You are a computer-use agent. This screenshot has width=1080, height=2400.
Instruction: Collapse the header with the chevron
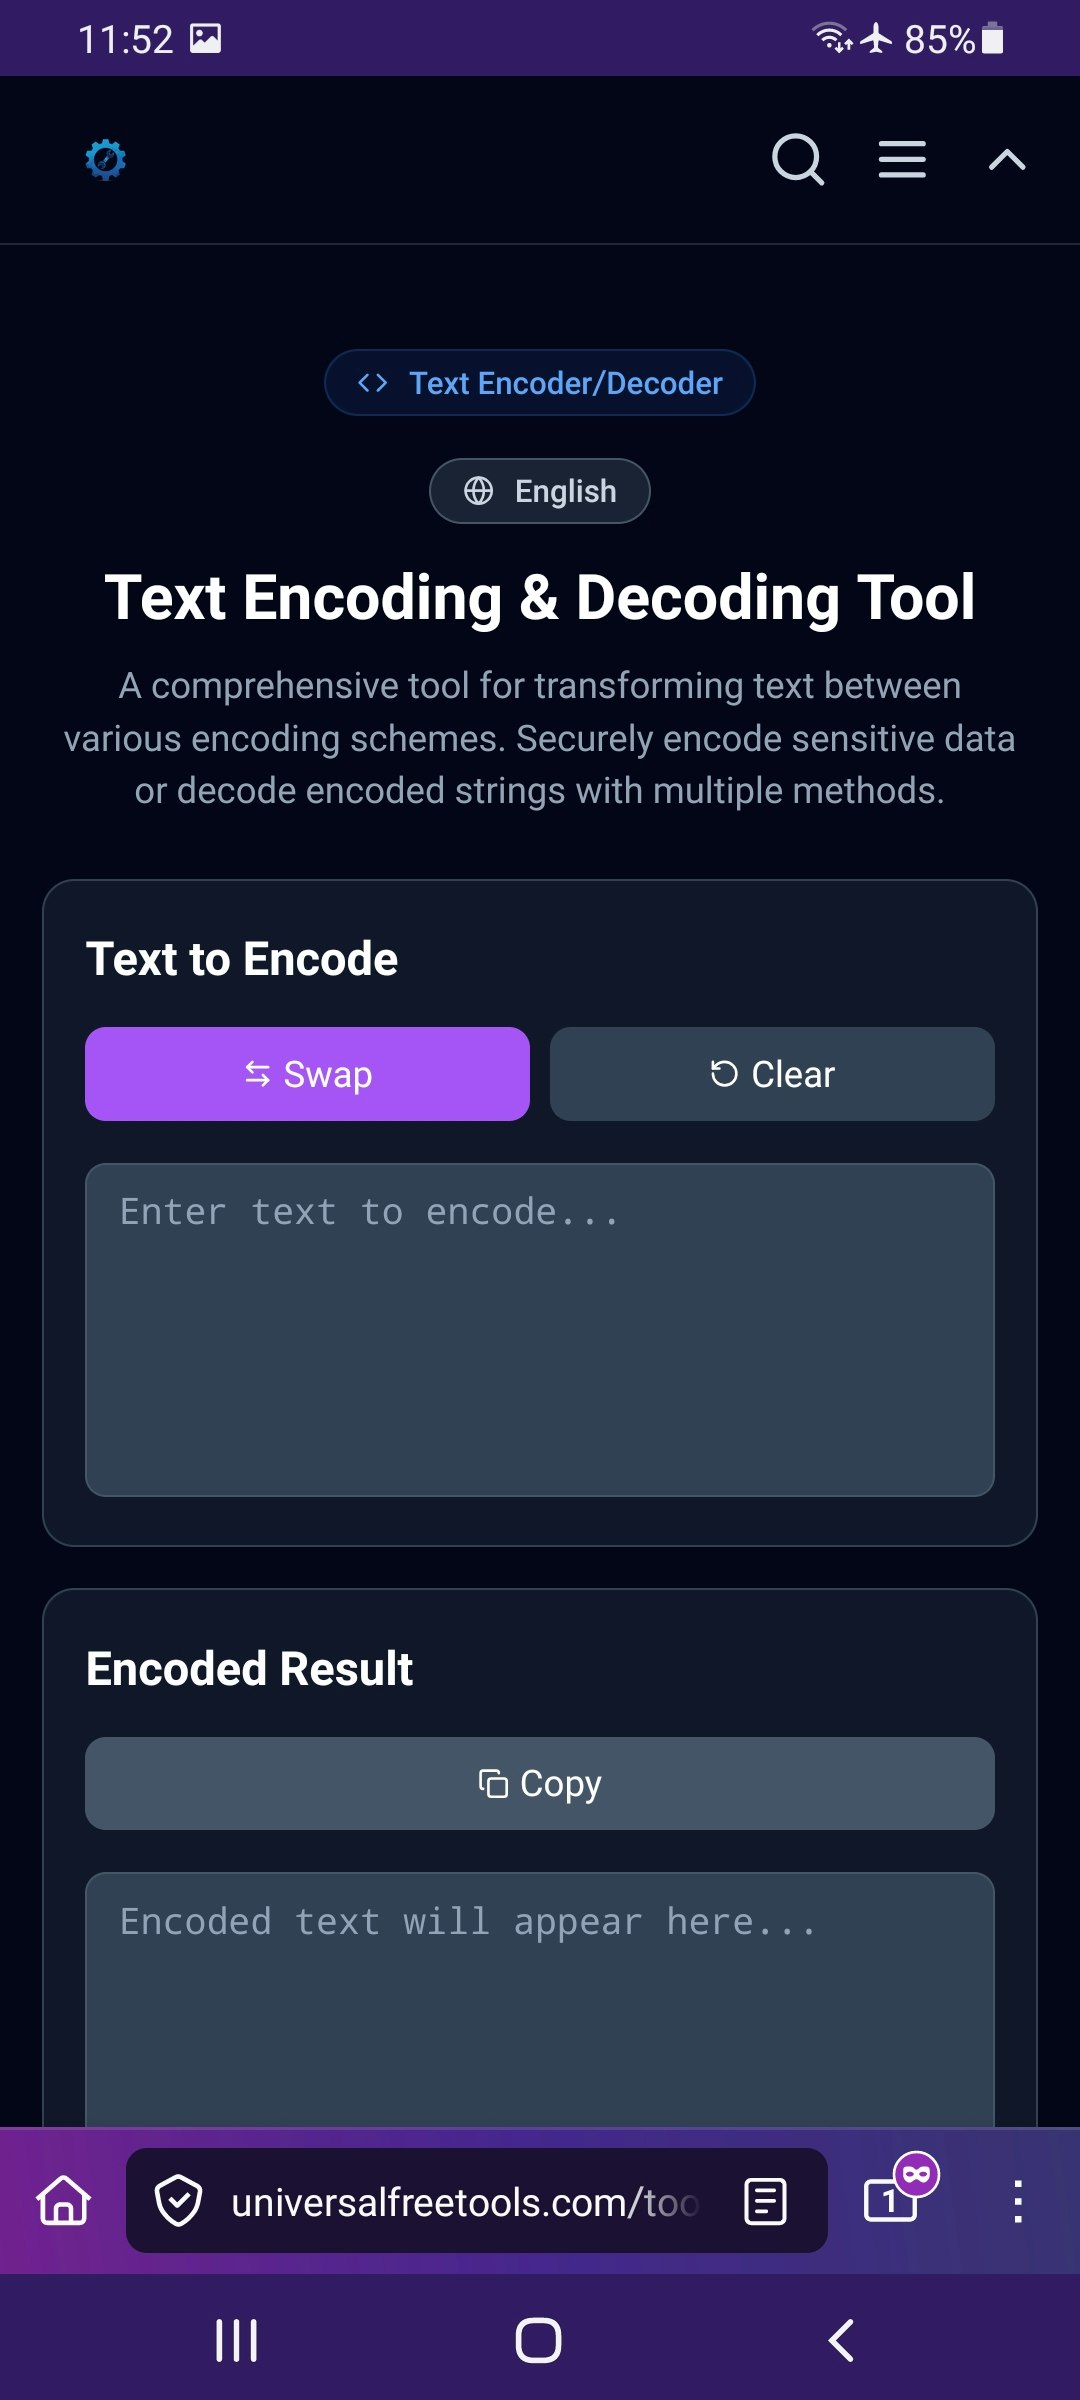tap(1006, 160)
